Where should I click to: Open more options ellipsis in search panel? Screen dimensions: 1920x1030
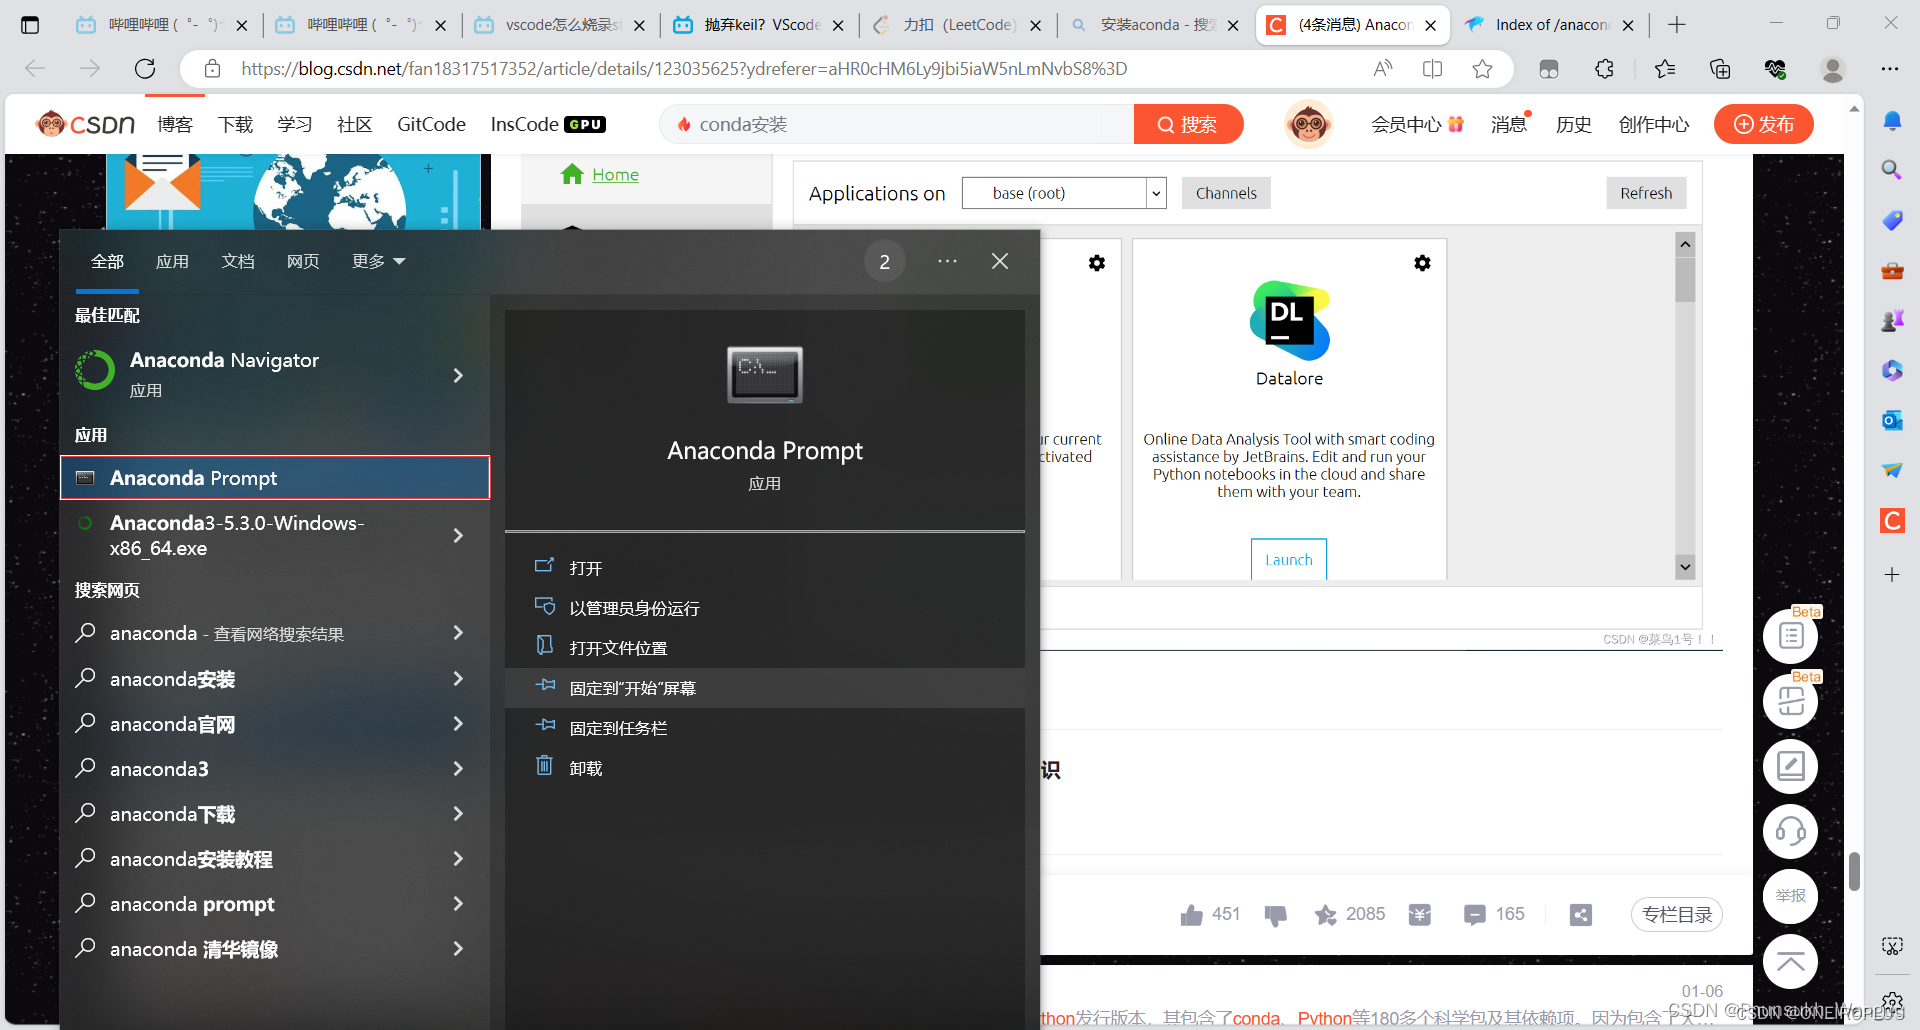pos(947,261)
